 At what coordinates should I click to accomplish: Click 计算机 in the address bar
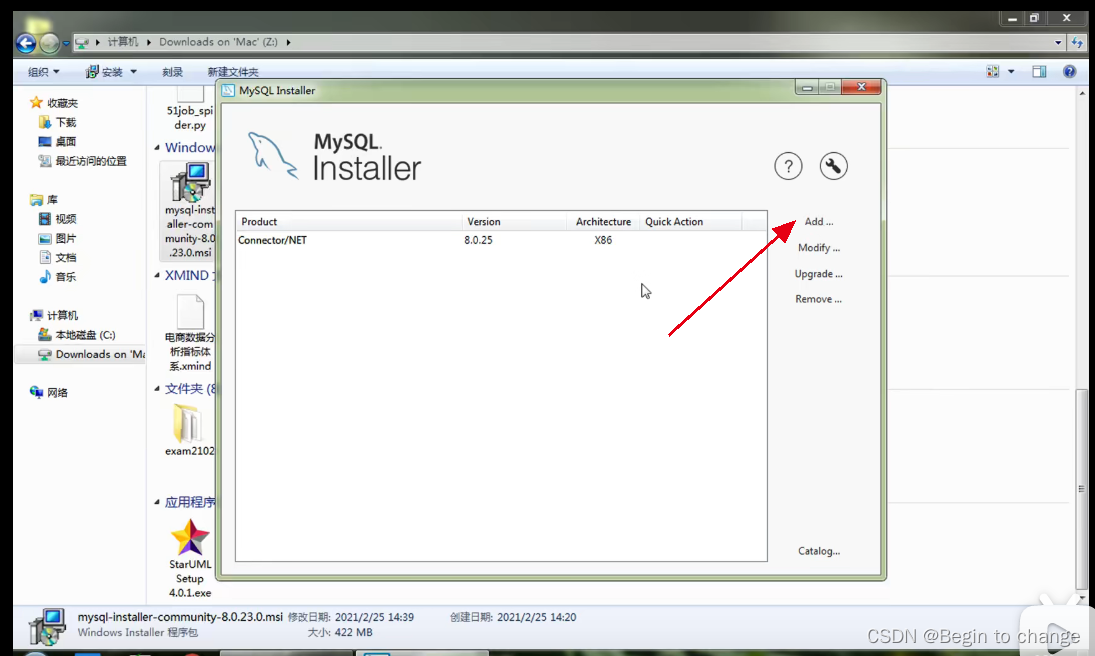coord(123,42)
